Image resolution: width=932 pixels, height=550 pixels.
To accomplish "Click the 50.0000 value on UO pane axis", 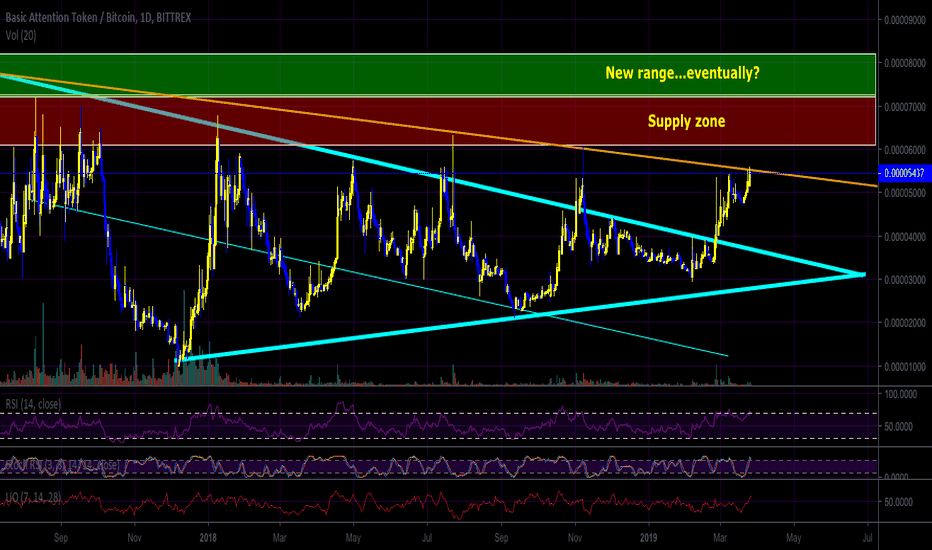I will tap(899, 502).
